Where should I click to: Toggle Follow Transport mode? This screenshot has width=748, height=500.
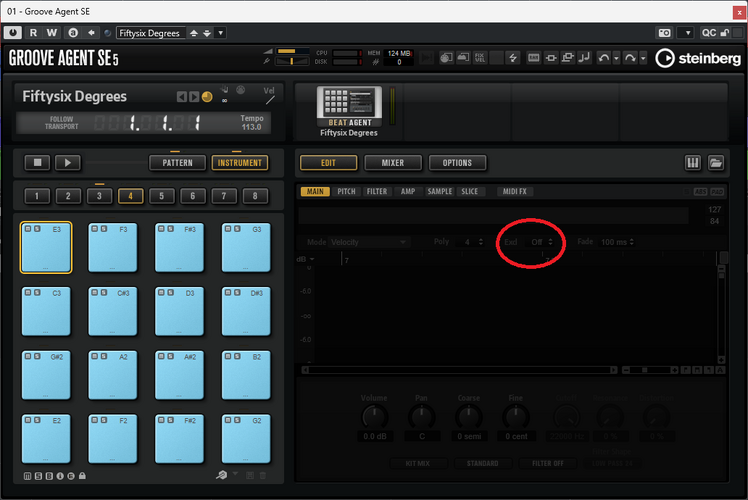[62, 123]
